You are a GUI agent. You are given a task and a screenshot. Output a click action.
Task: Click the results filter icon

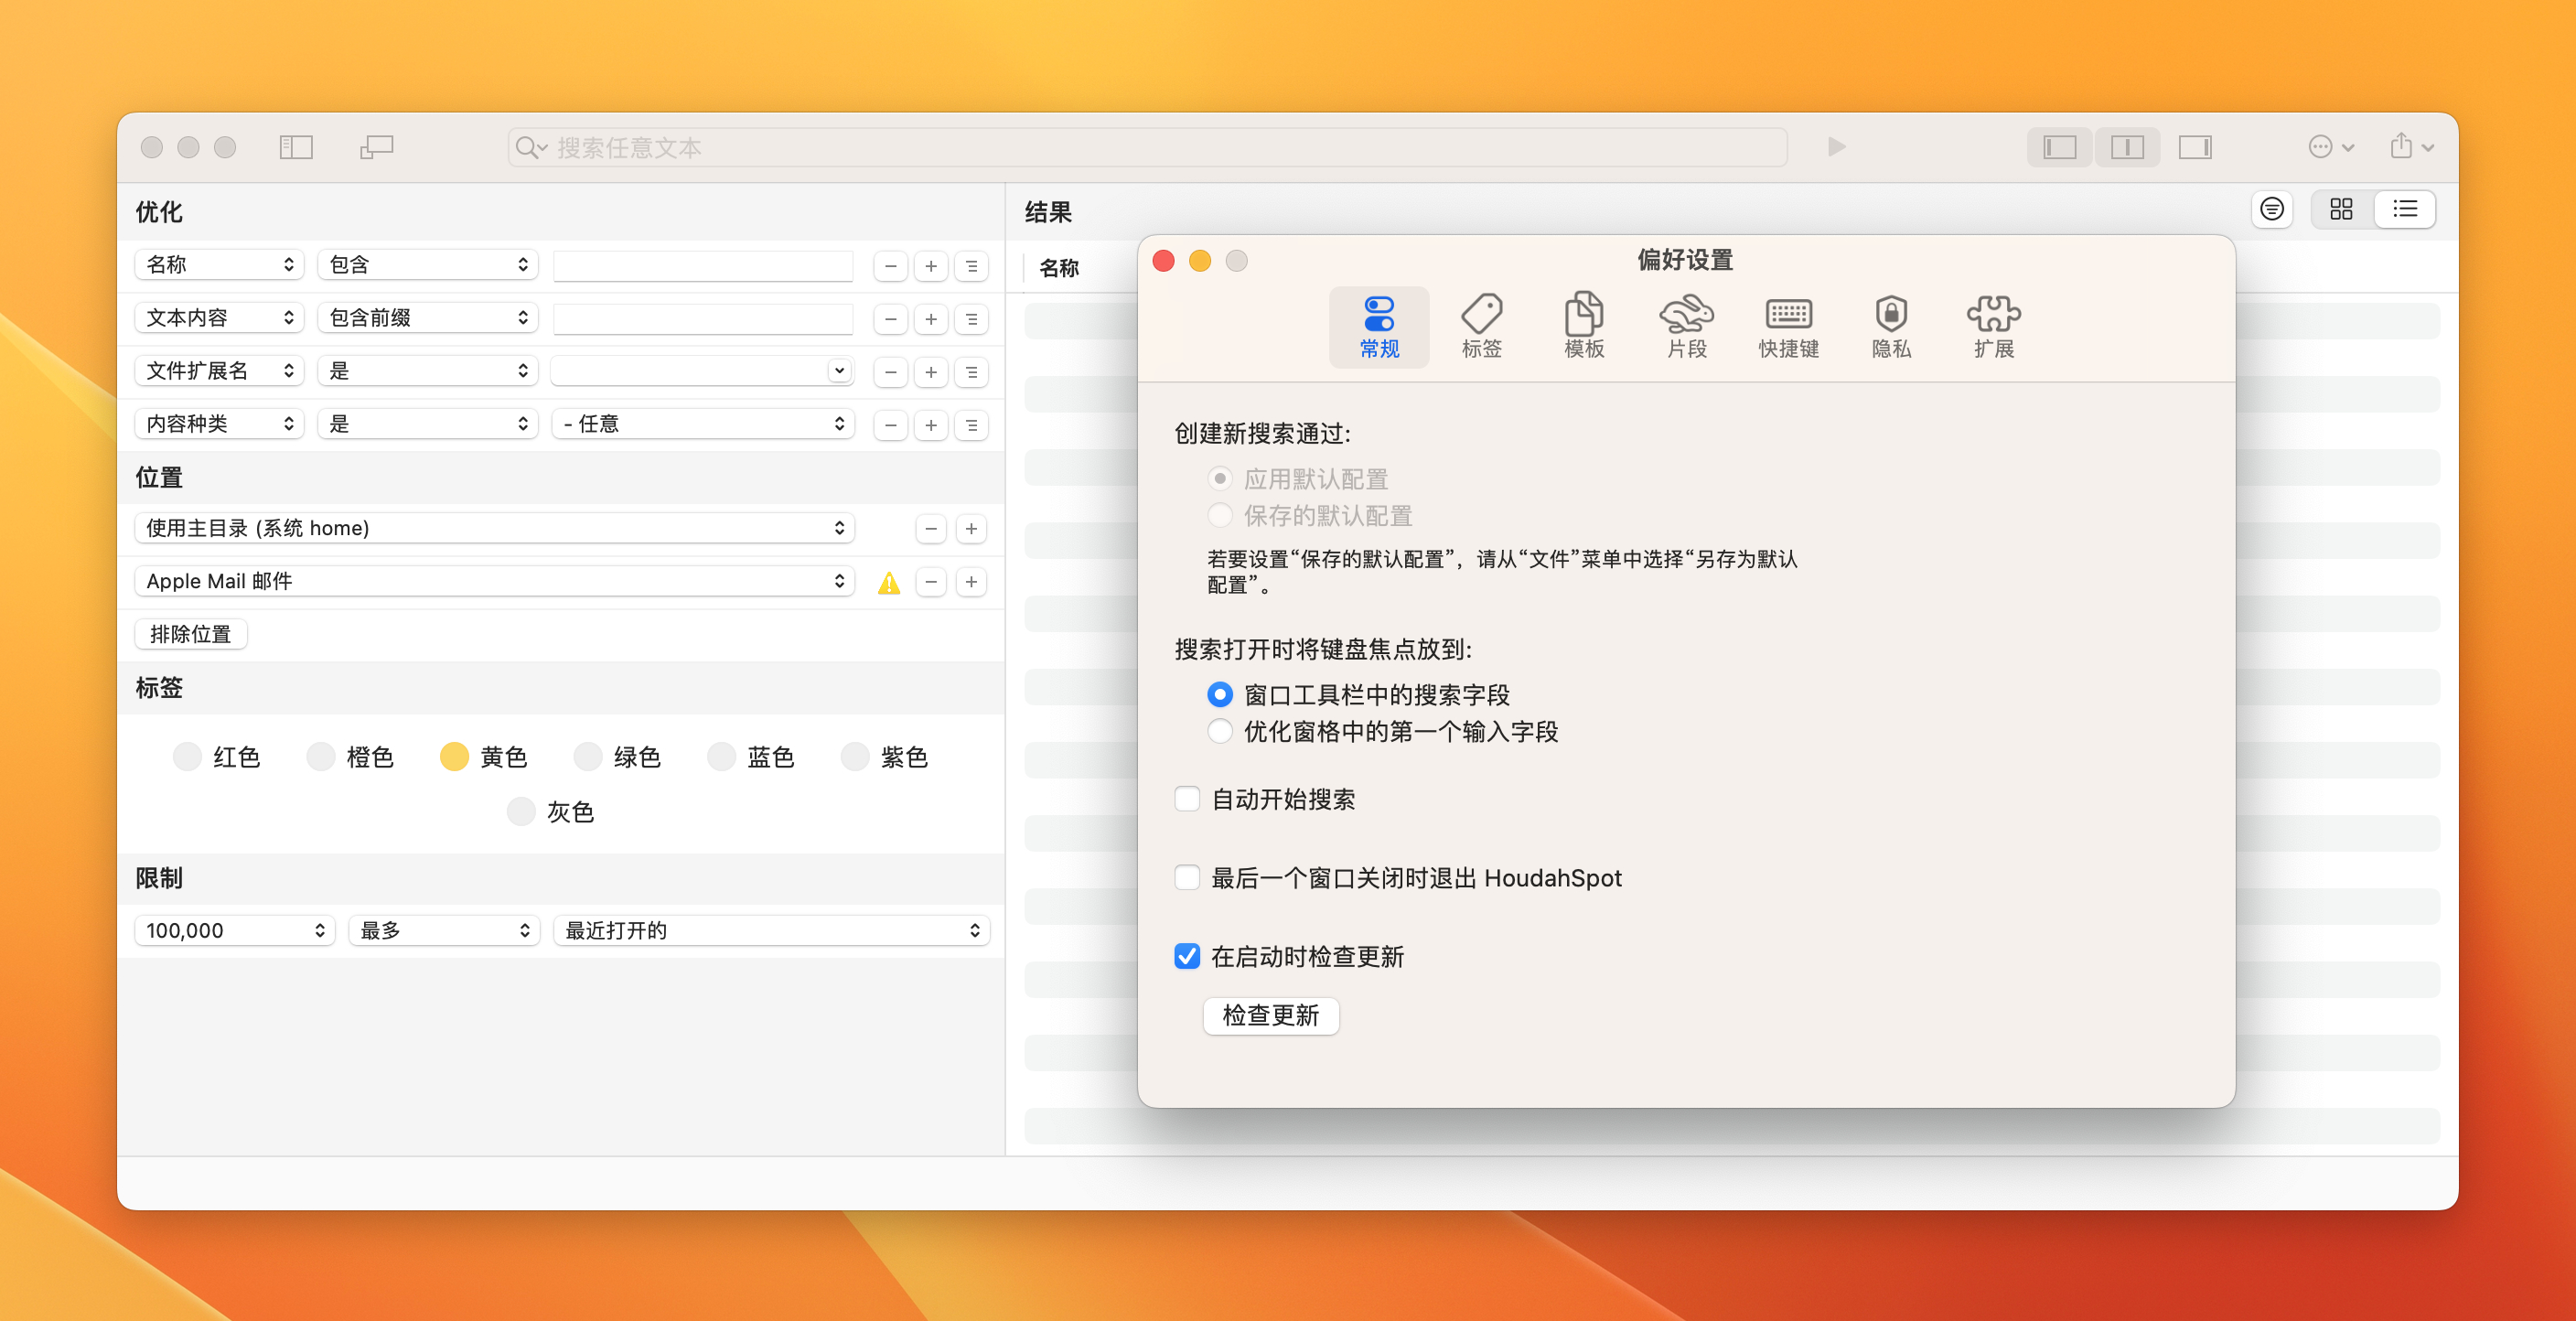(2272, 209)
